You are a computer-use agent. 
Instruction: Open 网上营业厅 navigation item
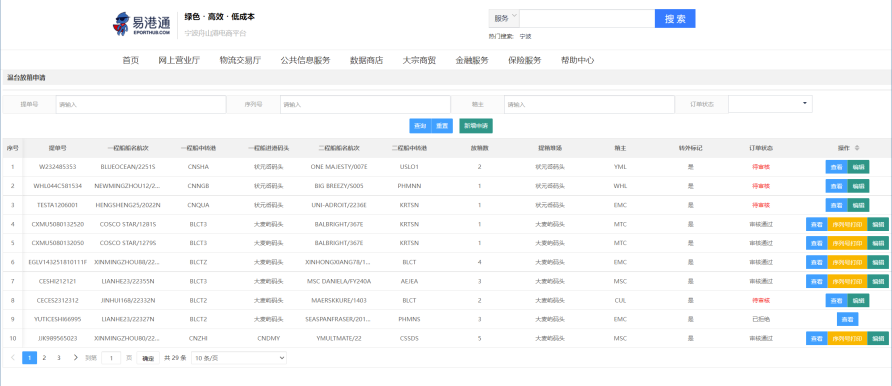[x=179, y=60]
